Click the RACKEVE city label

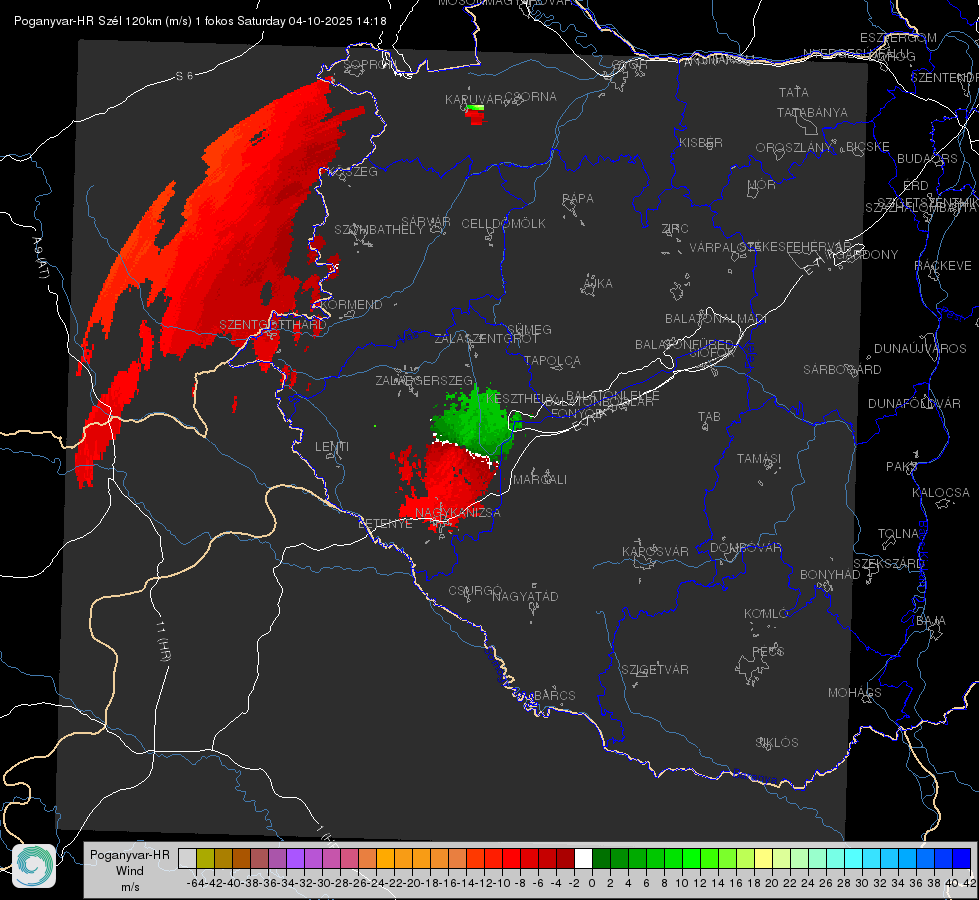coord(943,266)
